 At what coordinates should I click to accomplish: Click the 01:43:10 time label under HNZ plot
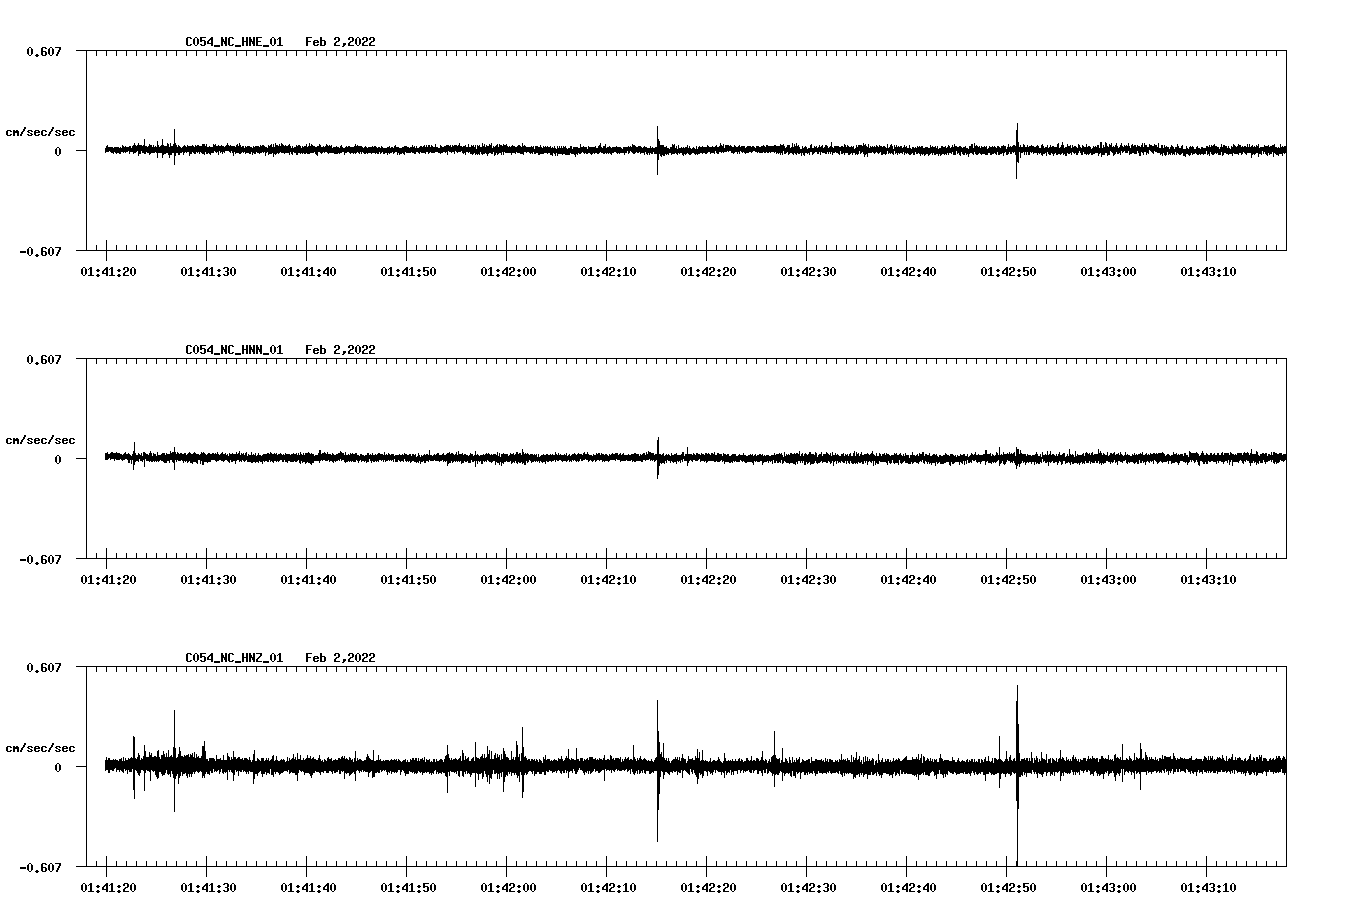coord(1208,888)
